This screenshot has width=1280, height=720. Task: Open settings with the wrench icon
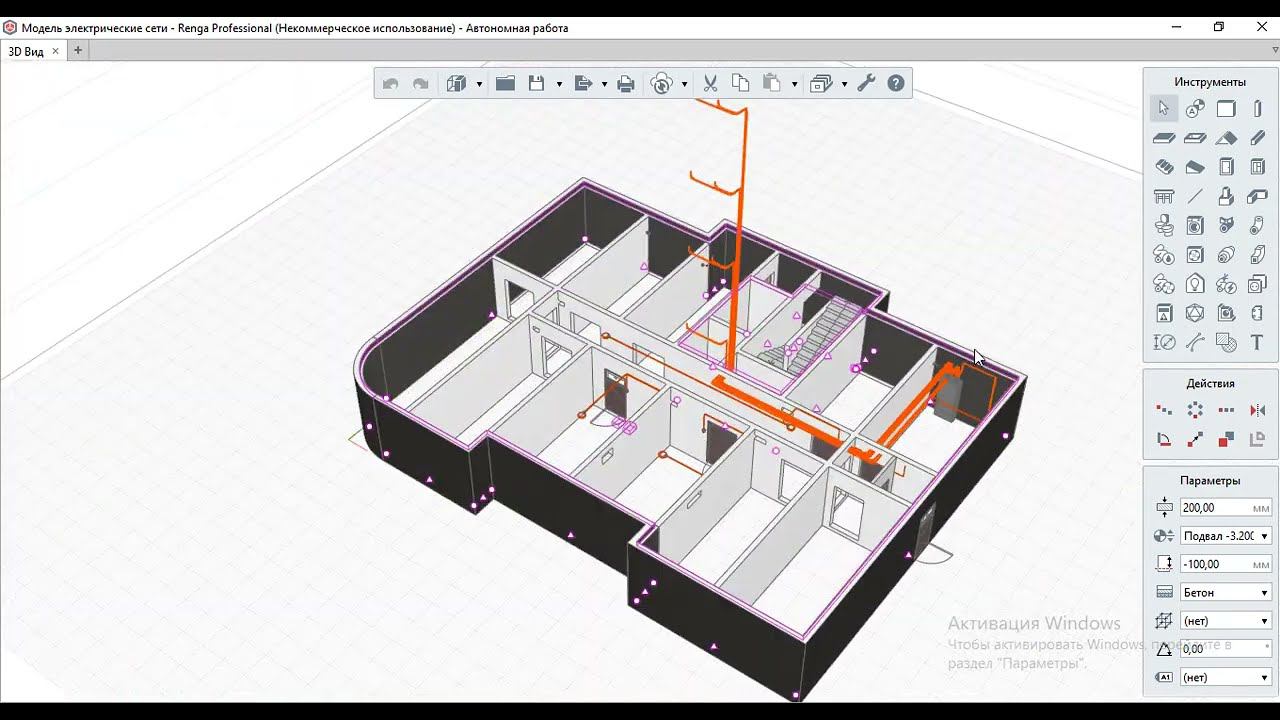point(866,84)
